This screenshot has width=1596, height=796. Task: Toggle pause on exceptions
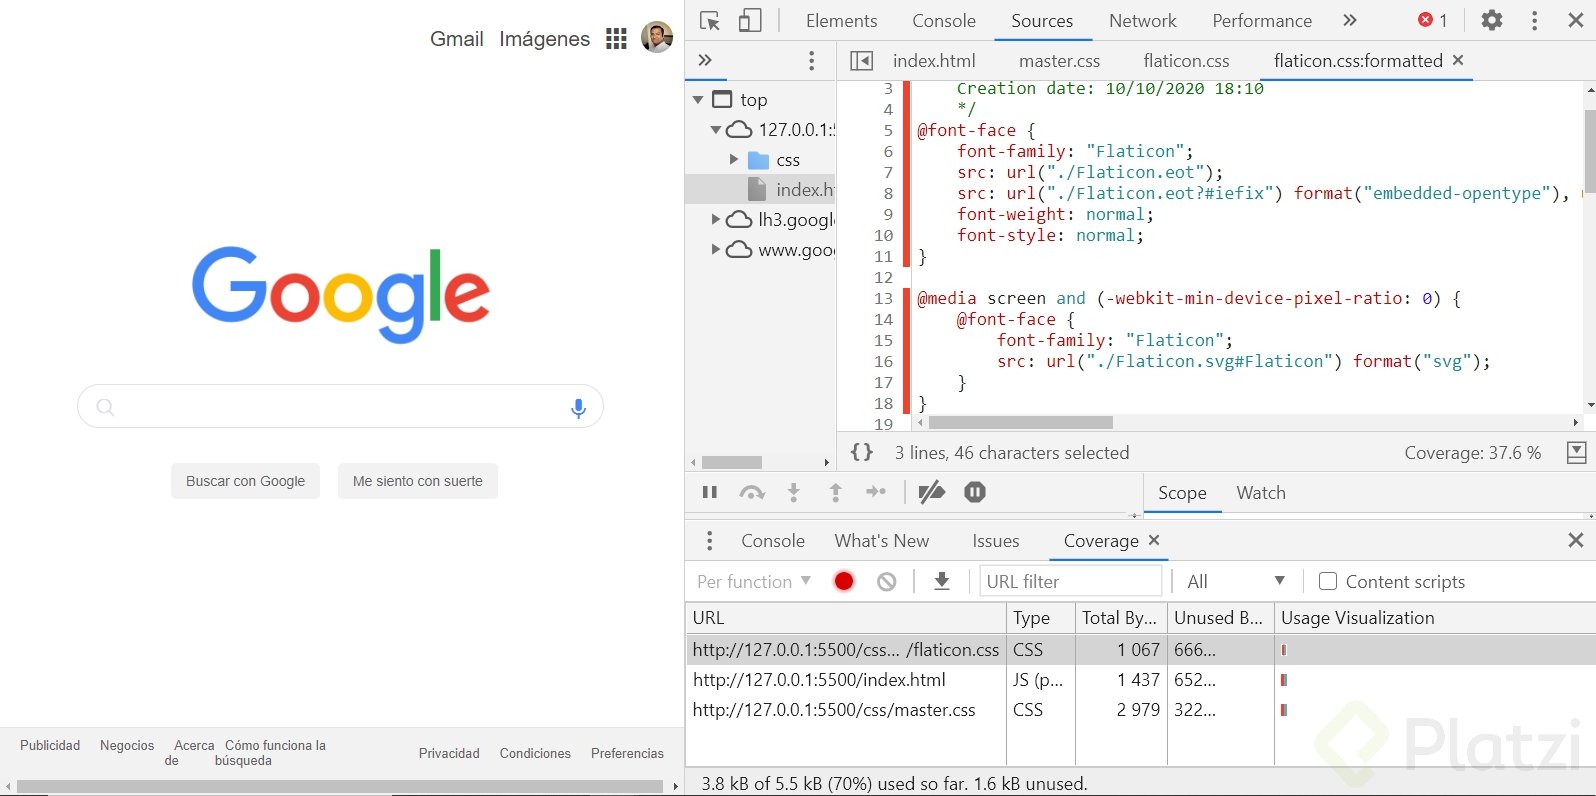click(x=975, y=492)
